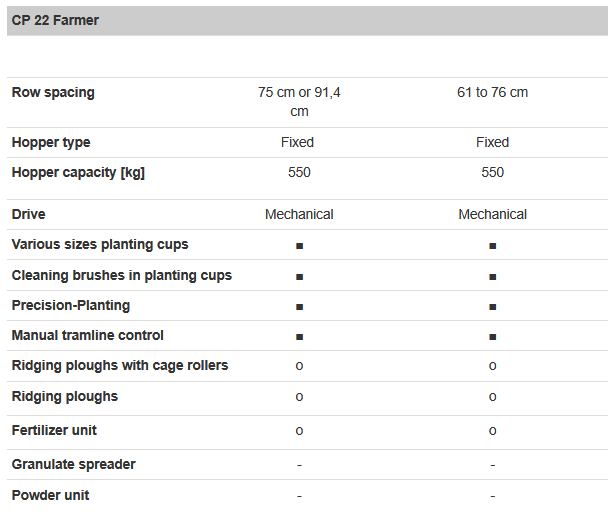Click second-column square for Manual tramline control
The height and width of the screenshot is (525, 608).
(x=493, y=337)
